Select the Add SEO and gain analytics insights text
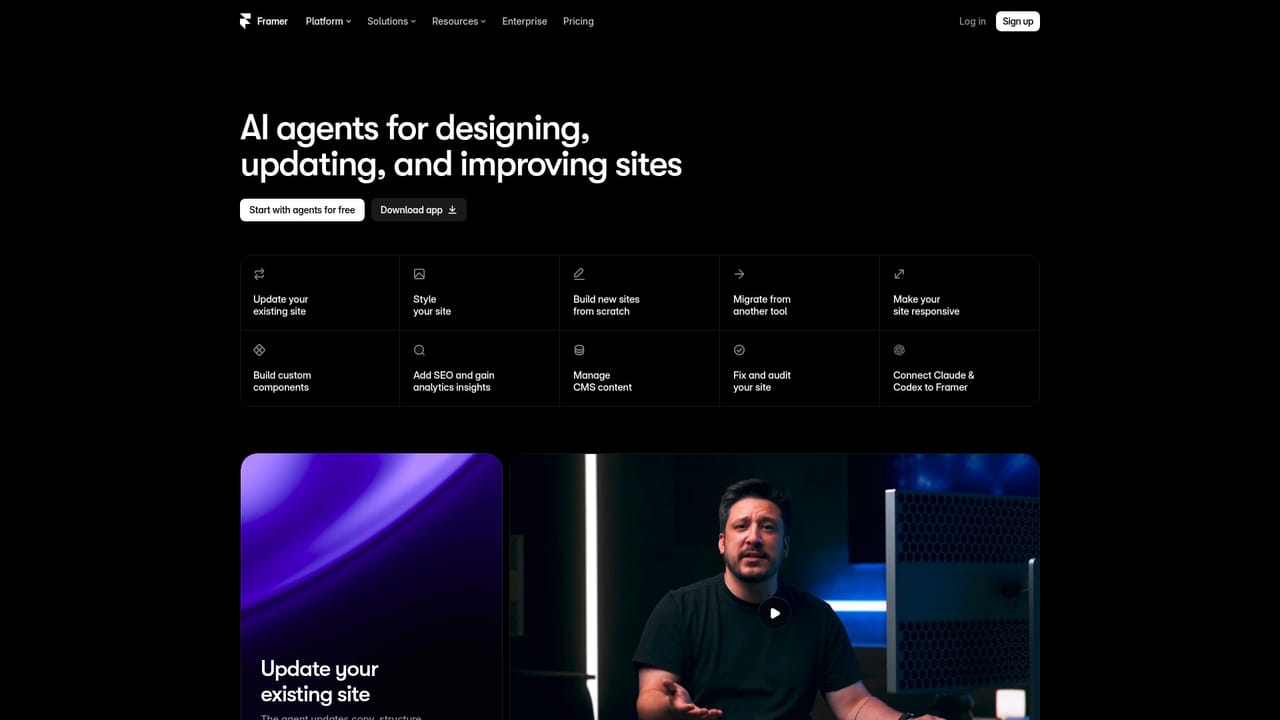 pyautogui.click(x=454, y=381)
